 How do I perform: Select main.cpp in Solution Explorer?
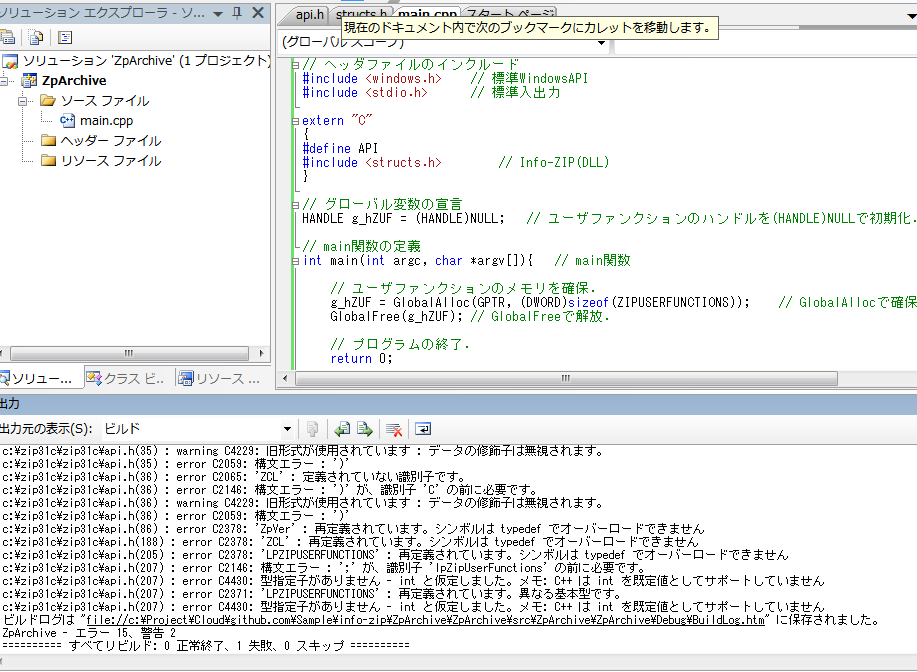click(106, 120)
